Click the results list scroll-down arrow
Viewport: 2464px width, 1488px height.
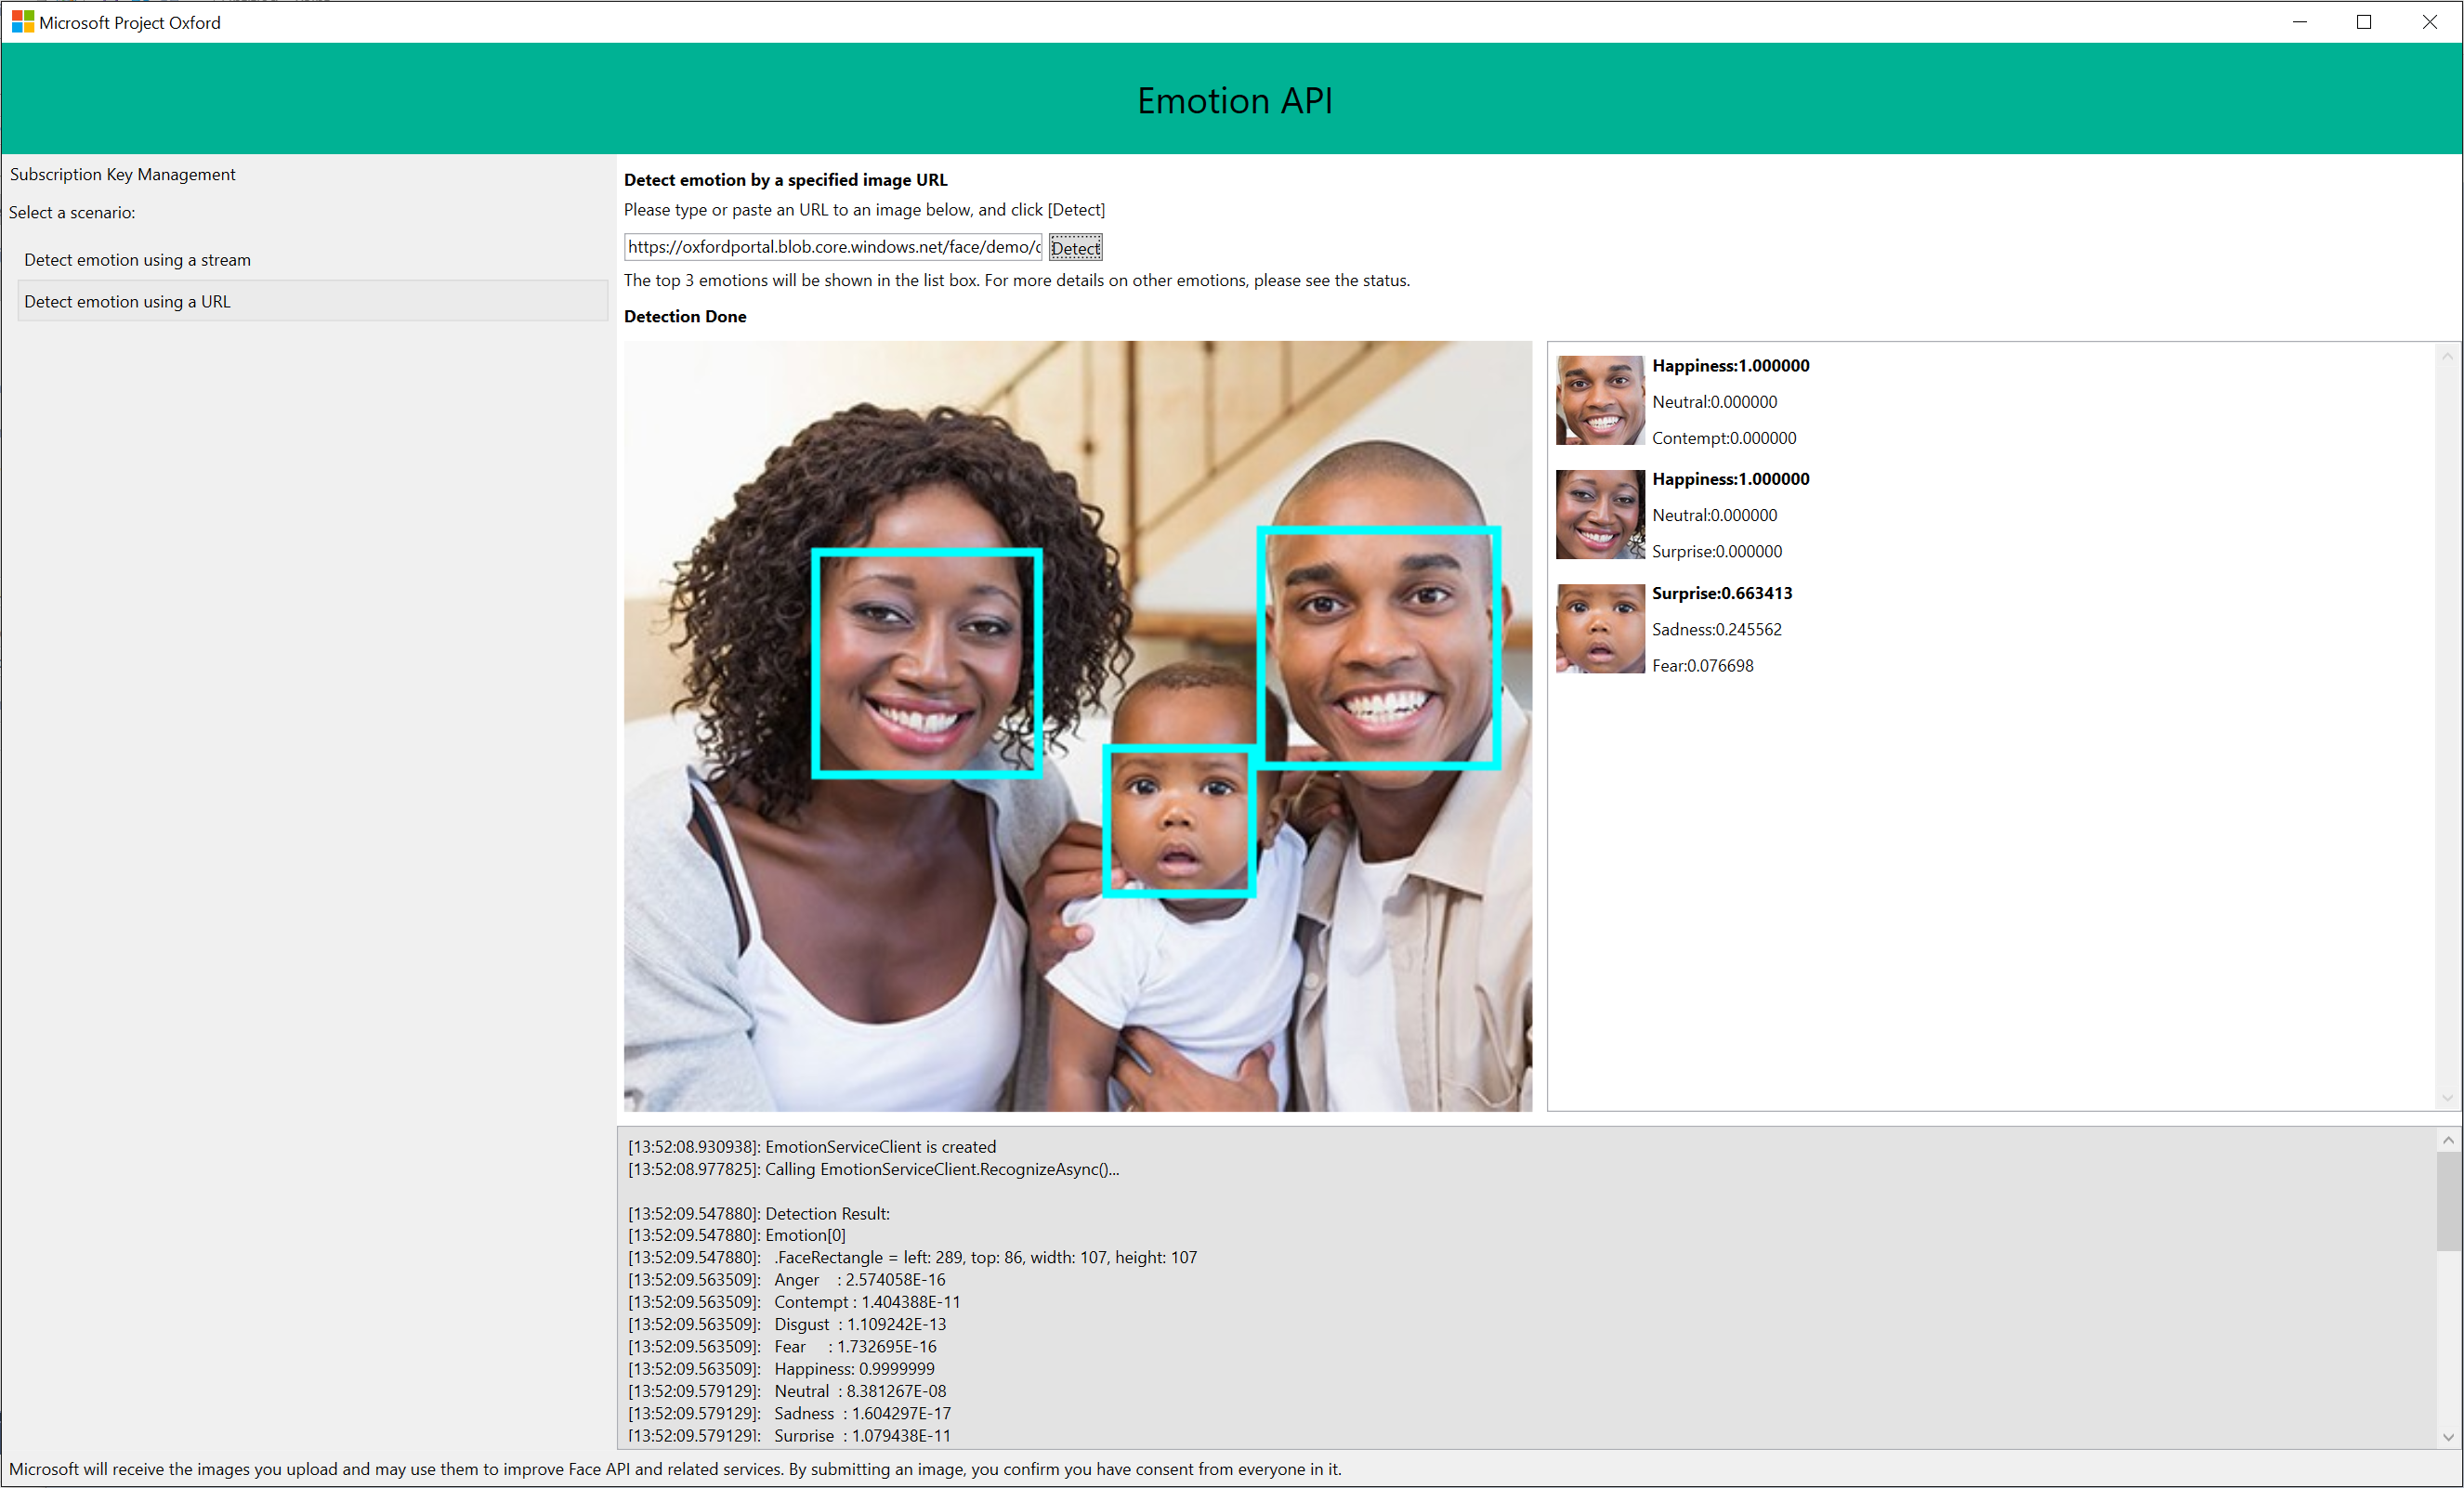coord(2447,1098)
